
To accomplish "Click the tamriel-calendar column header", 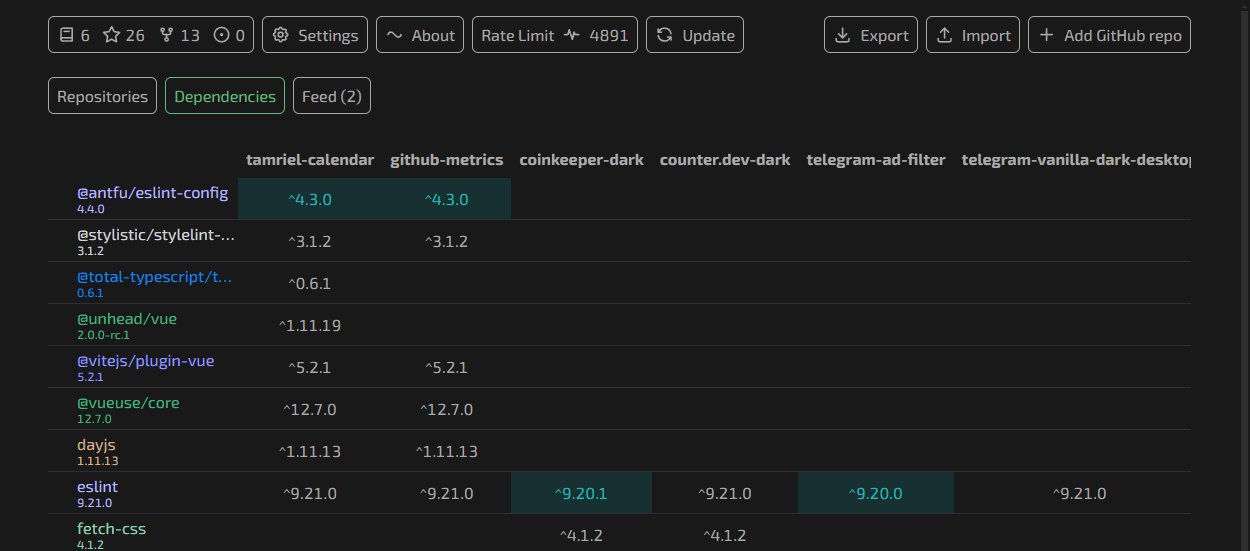I will 310,160.
